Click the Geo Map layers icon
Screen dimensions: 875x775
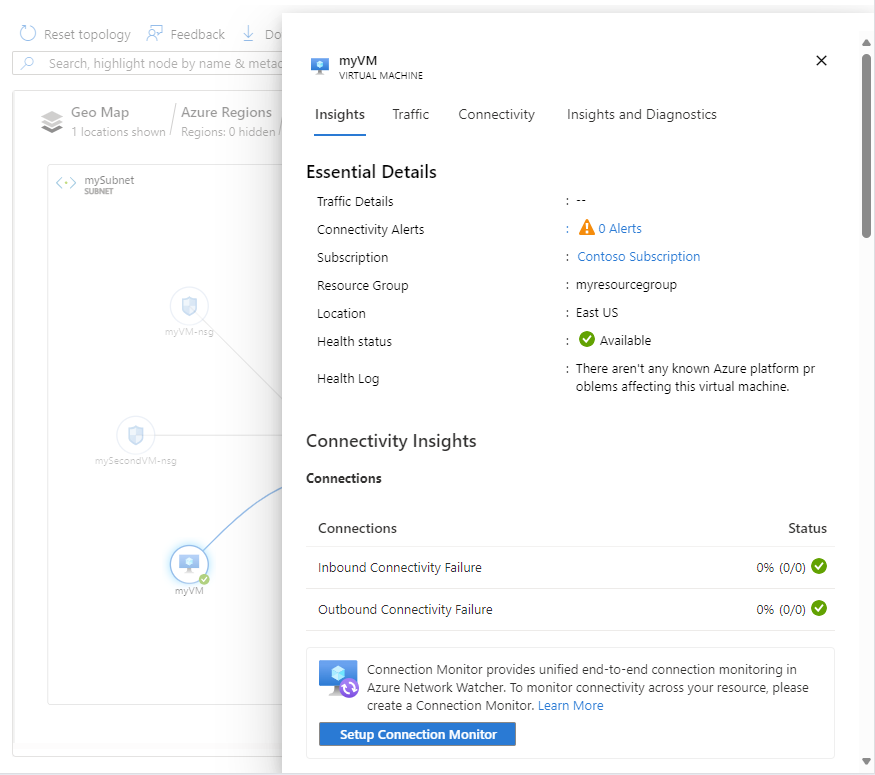pyautogui.click(x=52, y=122)
